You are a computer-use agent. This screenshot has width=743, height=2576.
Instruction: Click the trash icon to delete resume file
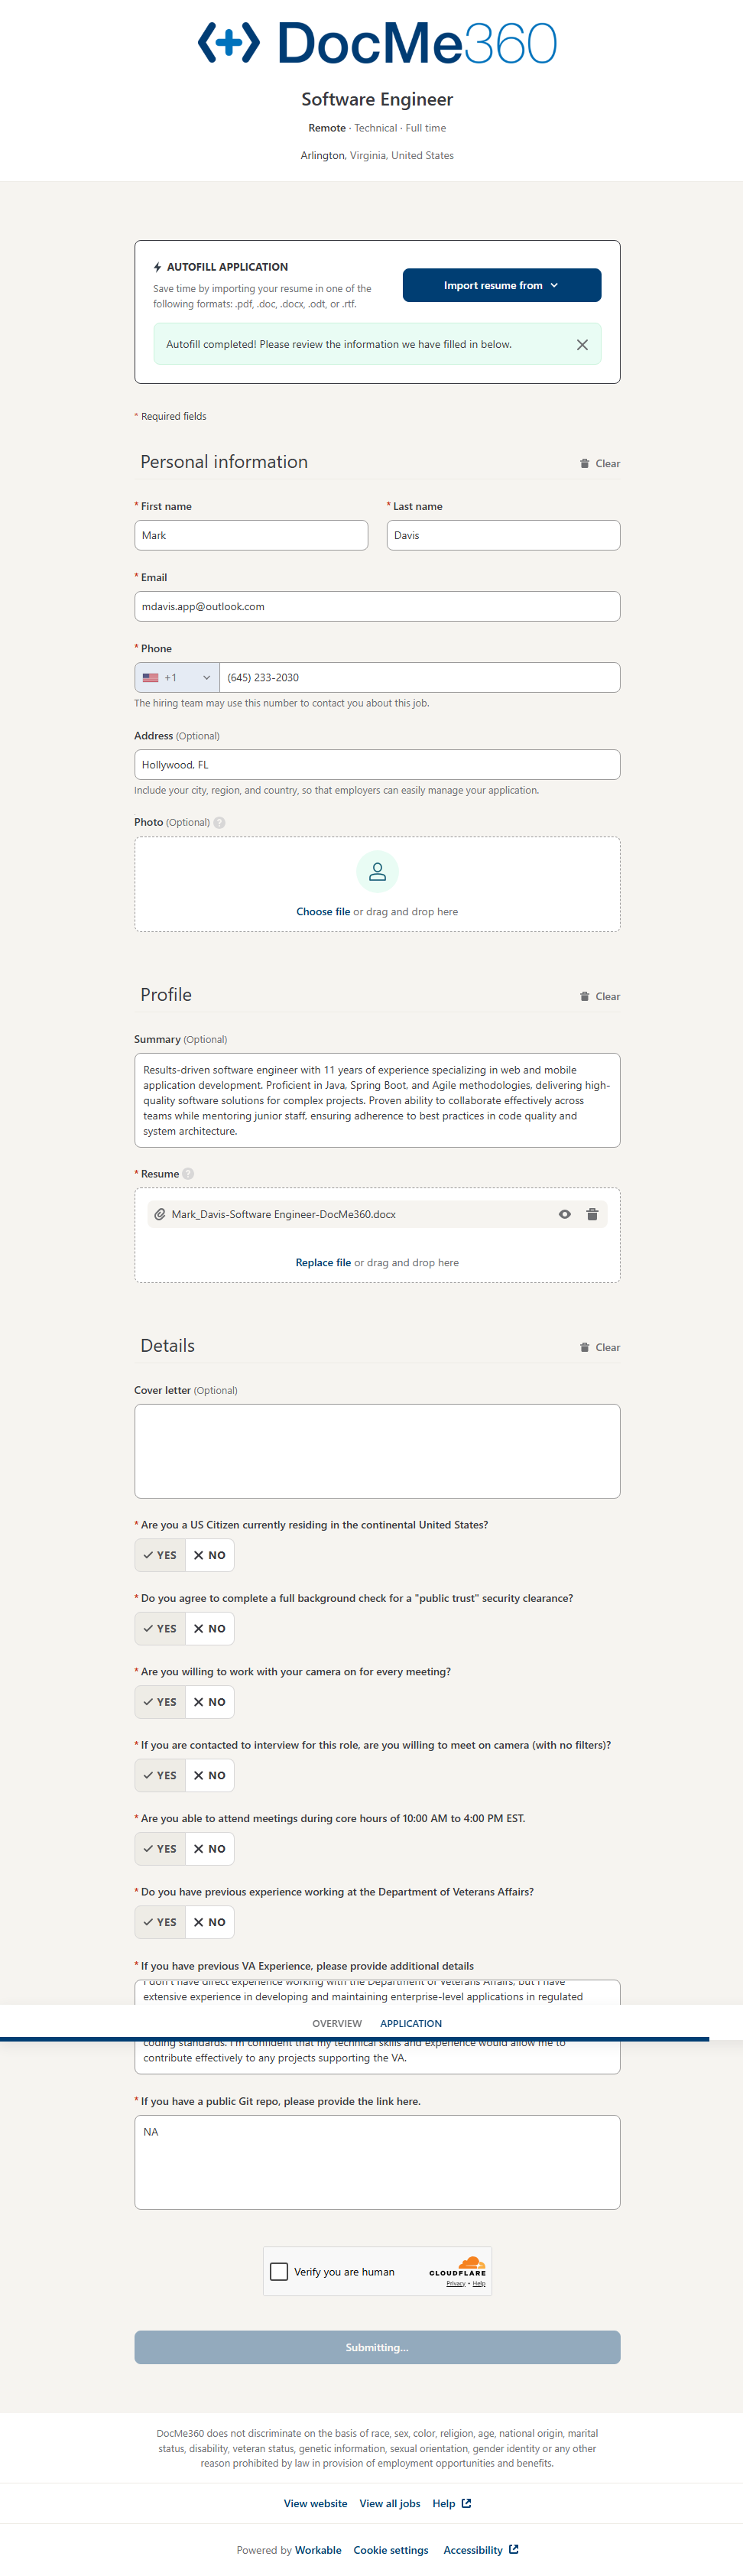(x=592, y=1214)
